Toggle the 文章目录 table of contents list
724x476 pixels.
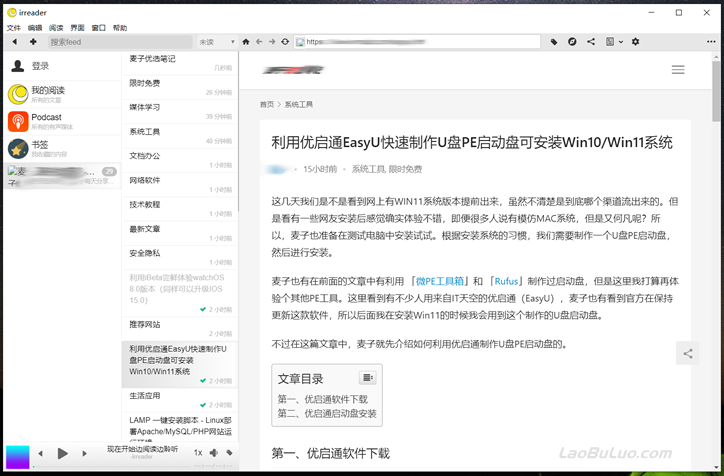(x=368, y=378)
